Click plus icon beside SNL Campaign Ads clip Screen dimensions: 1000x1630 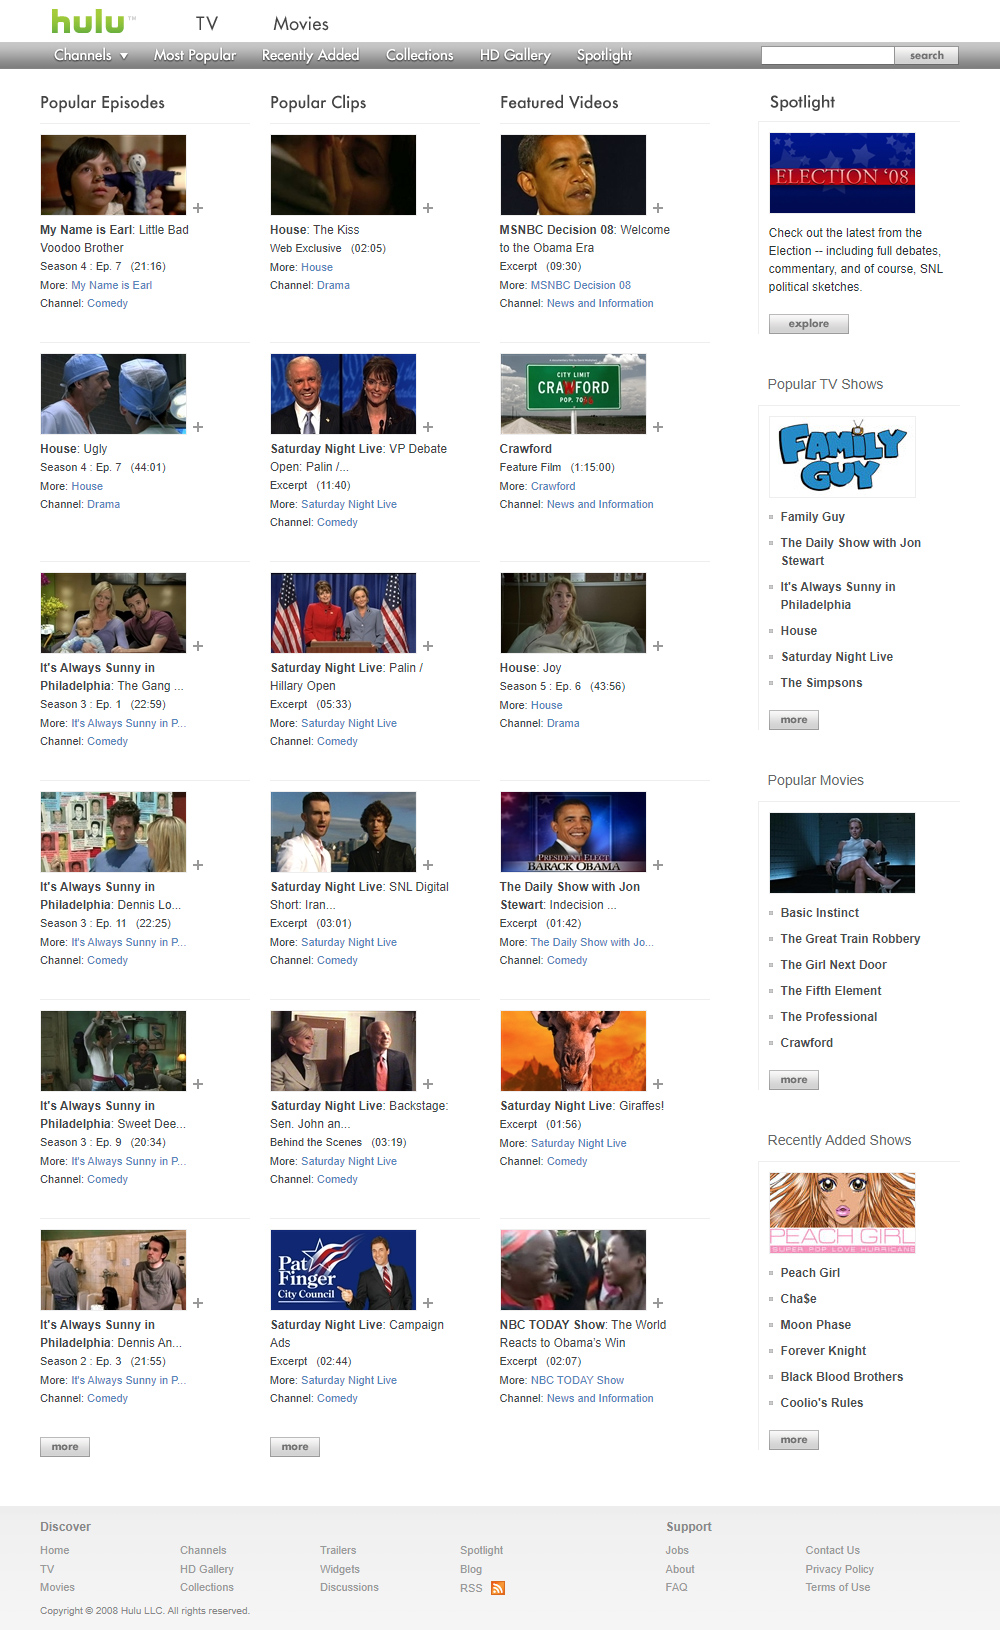(428, 1303)
